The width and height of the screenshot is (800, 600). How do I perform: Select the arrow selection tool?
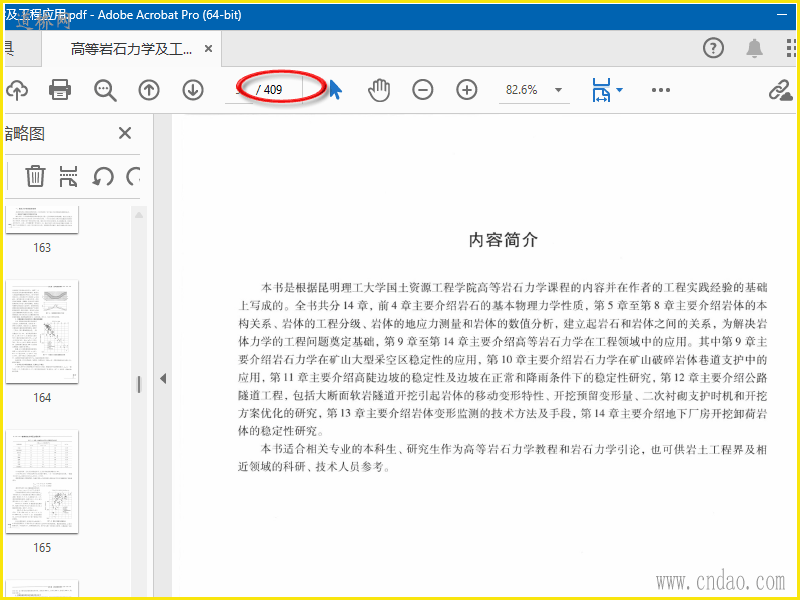pos(335,90)
